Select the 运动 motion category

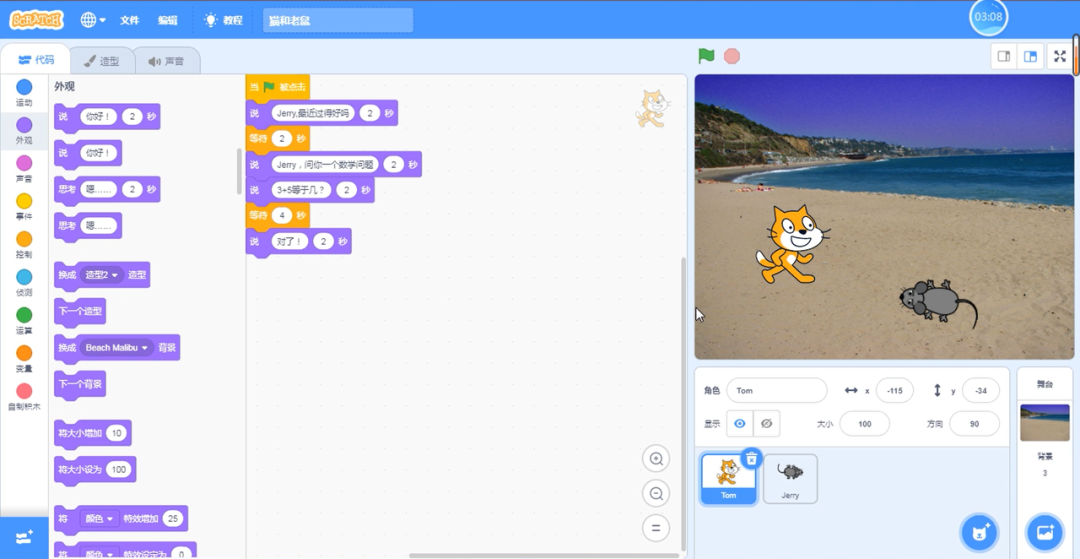24,93
